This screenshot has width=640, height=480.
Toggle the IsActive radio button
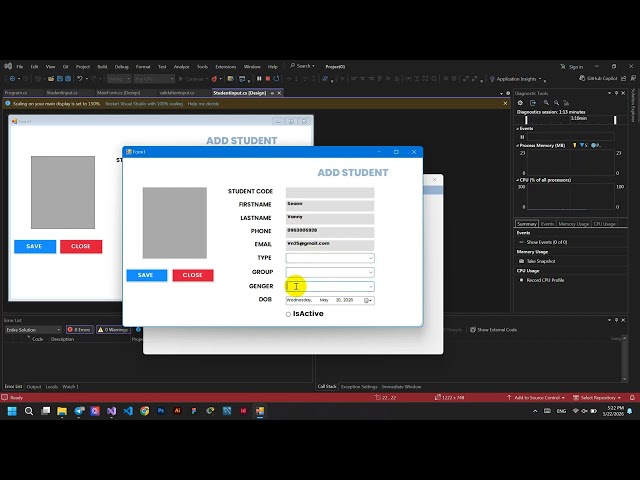pyautogui.click(x=288, y=314)
